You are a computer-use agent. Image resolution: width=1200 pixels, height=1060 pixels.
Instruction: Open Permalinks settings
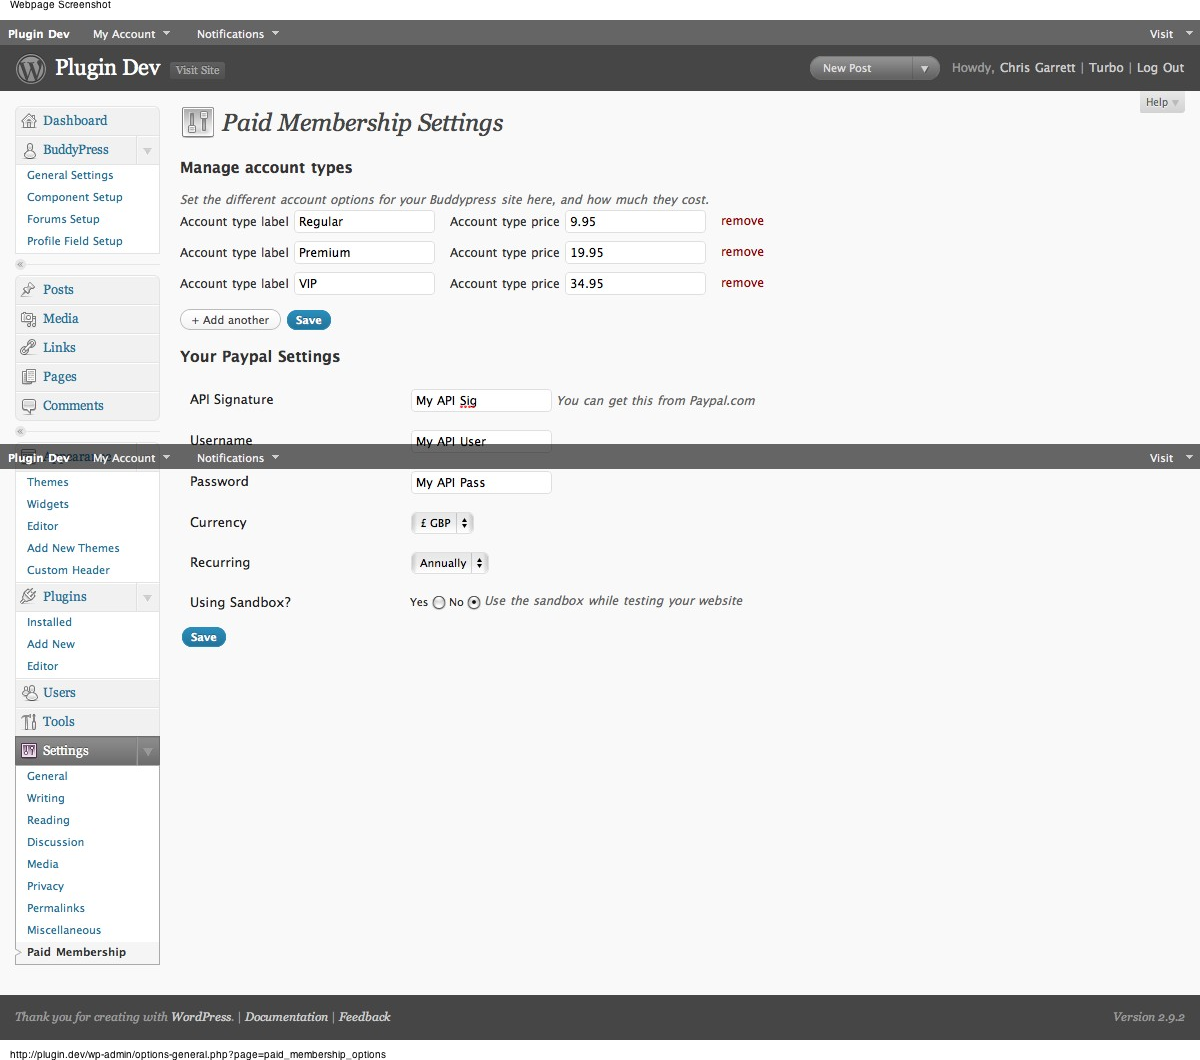[x=56, y=908]
